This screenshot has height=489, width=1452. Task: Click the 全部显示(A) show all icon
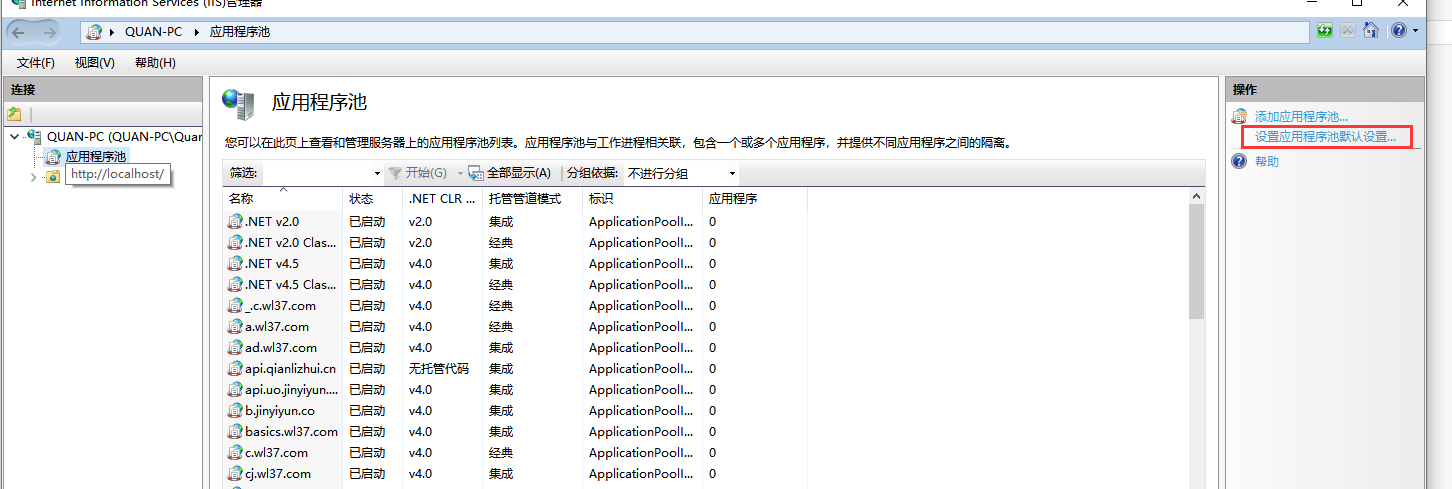click(476, 173)
